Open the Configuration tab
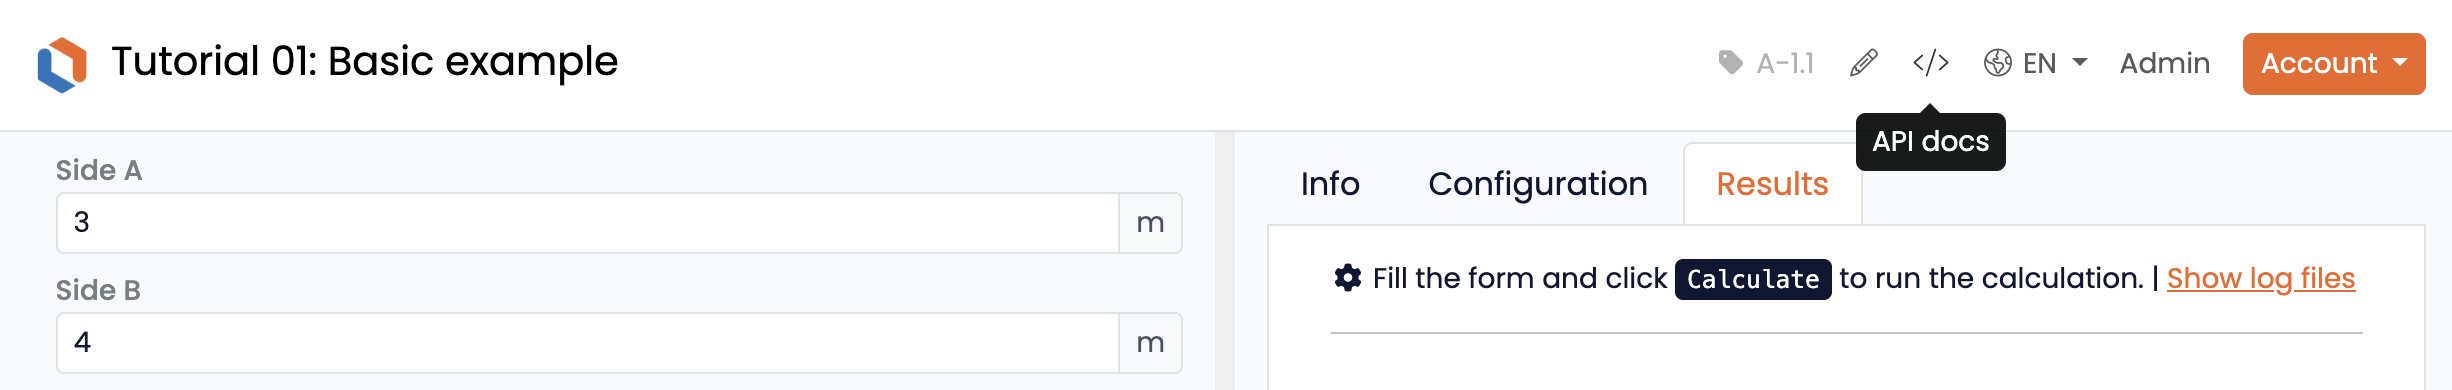Viewport: 2452px width, 390px height. 1538,184
